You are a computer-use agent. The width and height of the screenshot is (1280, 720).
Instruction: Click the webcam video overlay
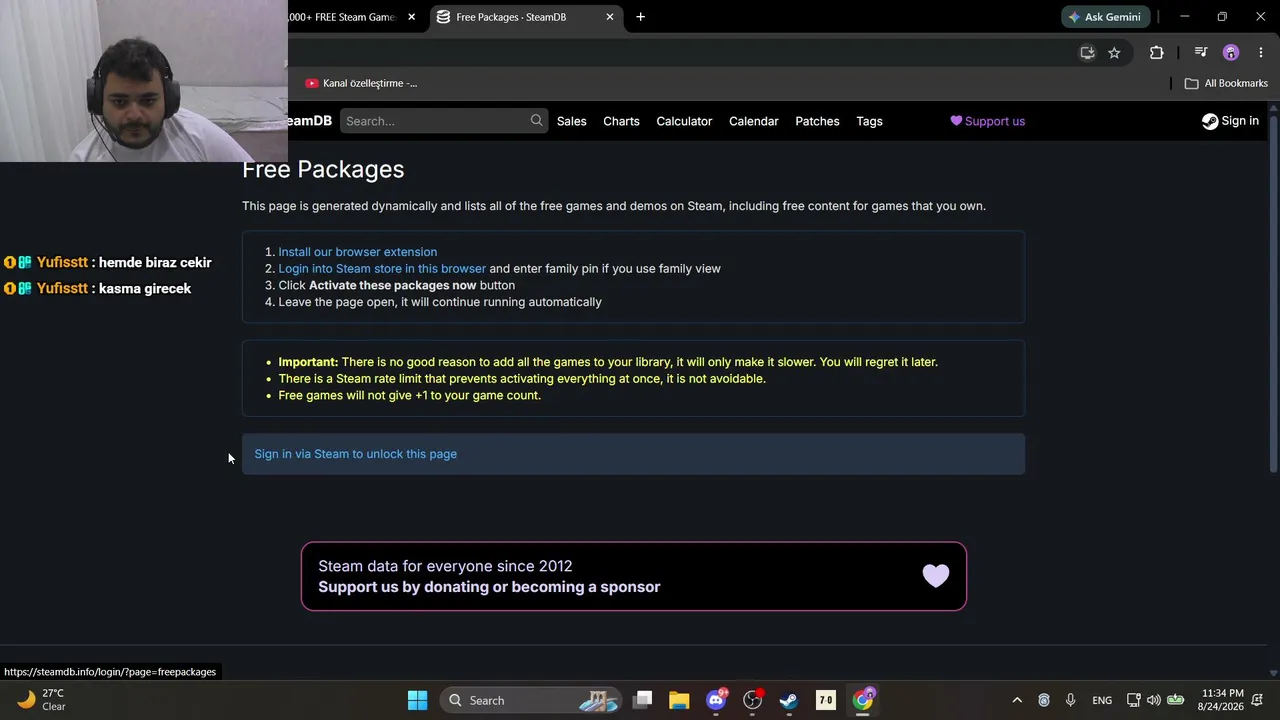144,81
